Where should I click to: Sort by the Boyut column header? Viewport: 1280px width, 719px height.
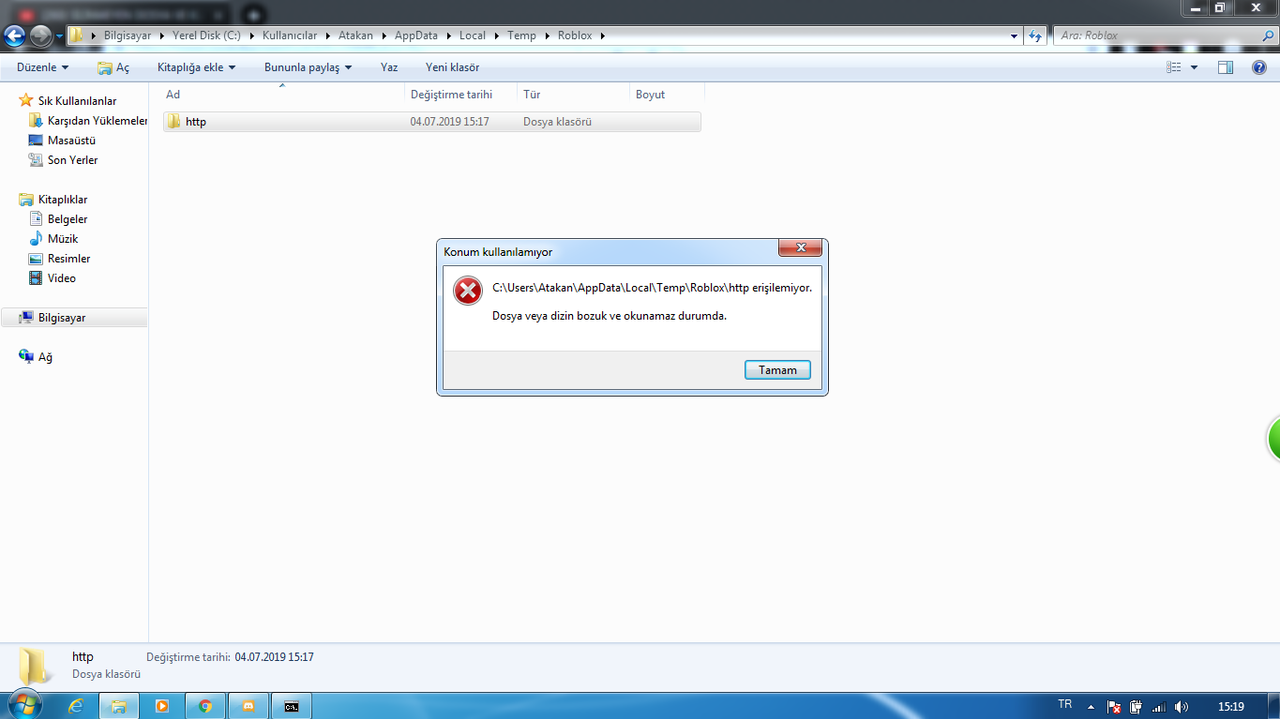pos(667,94)
